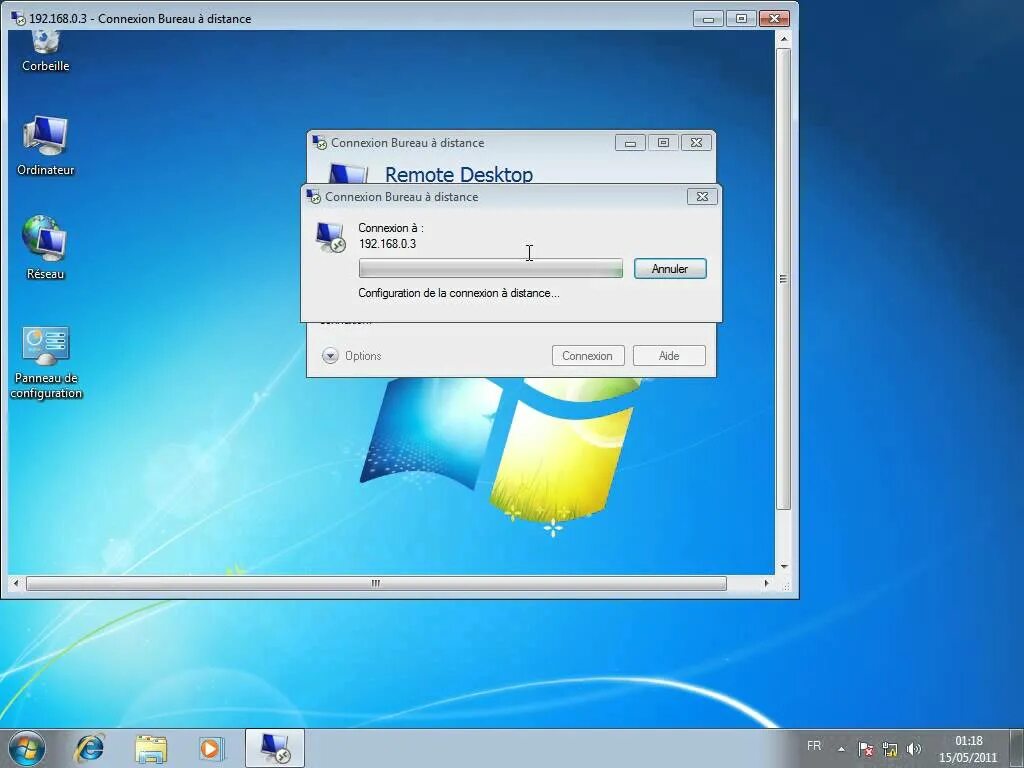This screenshot has width=1024, height=768.
Task: Minimize the 192.168.0.3 session window
Action: click(708, 18)
